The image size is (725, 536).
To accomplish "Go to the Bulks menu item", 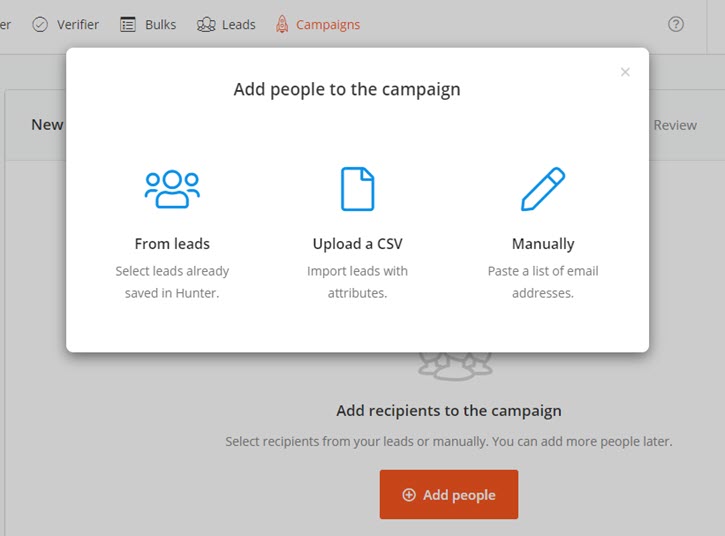I will 160,25.
